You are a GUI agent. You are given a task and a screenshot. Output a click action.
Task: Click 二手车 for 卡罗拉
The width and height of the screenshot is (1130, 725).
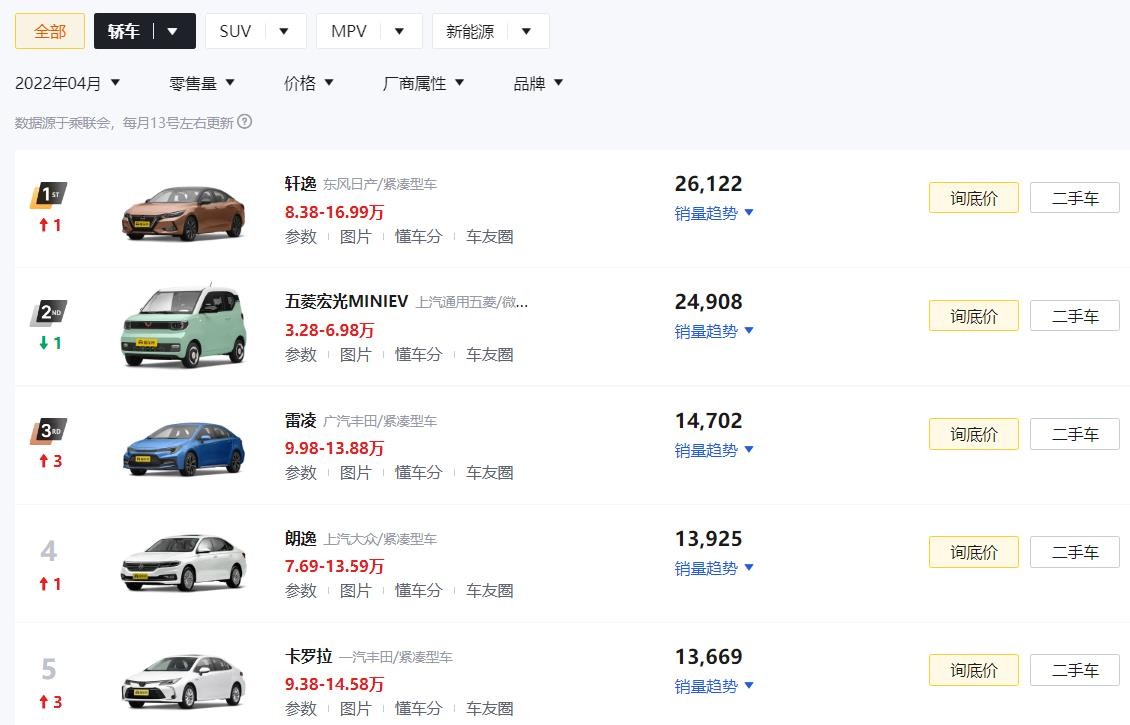click(1075, 670)
